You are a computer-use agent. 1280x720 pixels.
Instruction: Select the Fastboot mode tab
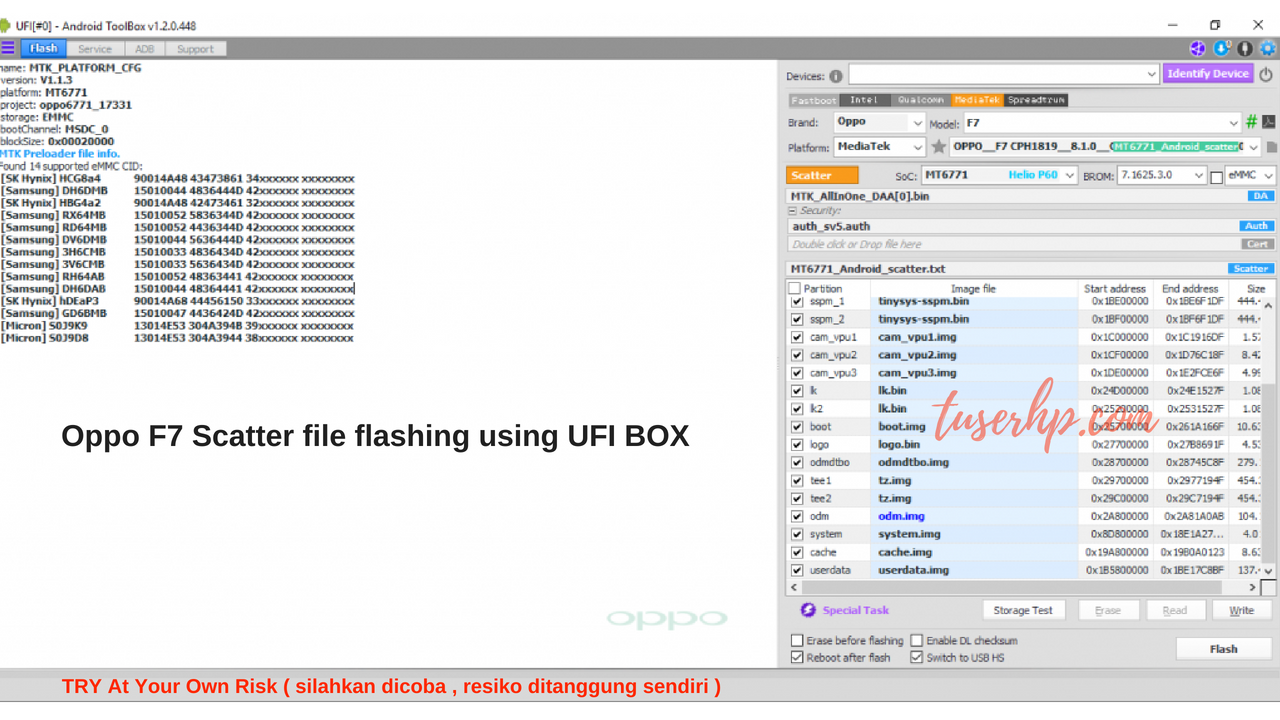tap(814, 100)
